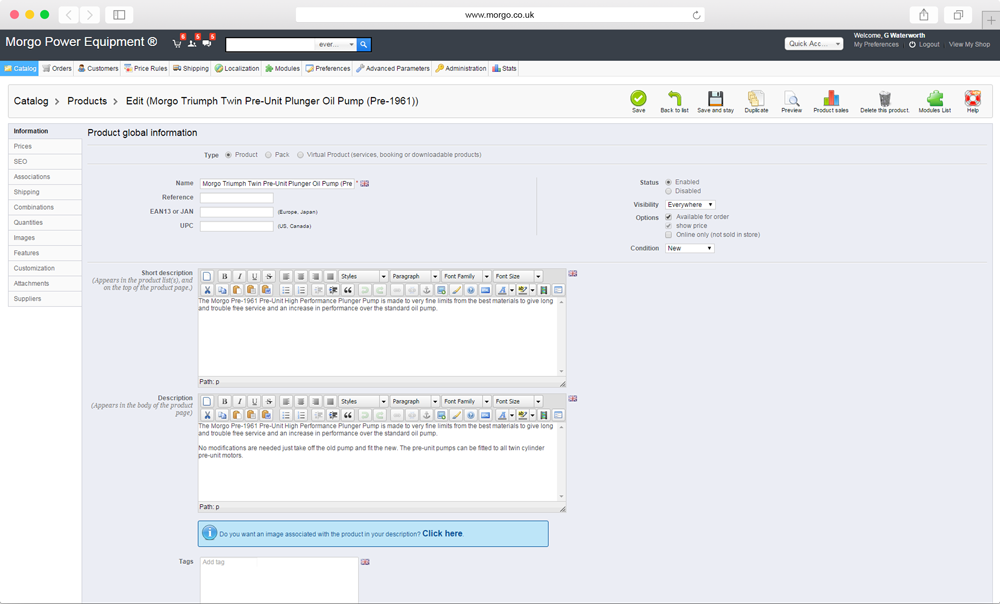Apply bold in Short description editor

click(224, 276)
